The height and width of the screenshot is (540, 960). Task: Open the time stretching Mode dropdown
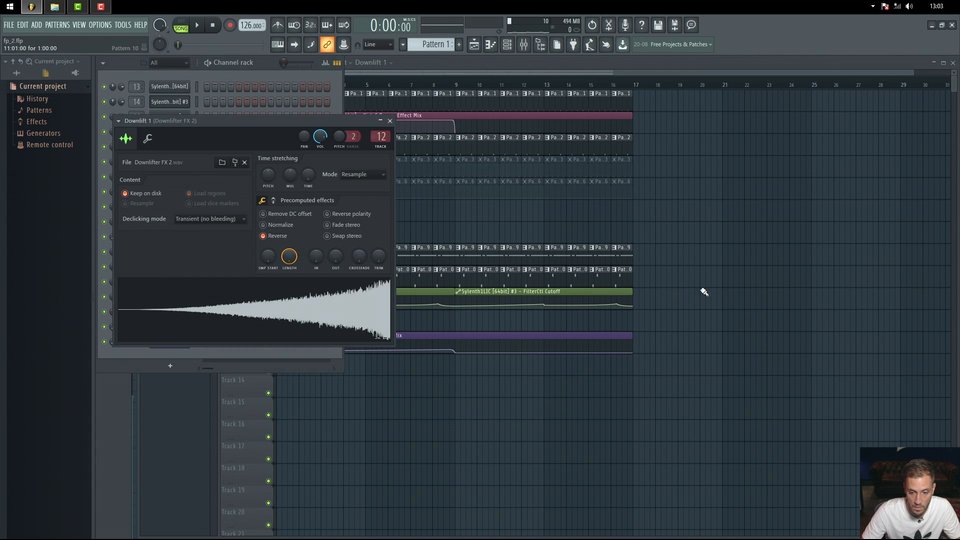363,174
